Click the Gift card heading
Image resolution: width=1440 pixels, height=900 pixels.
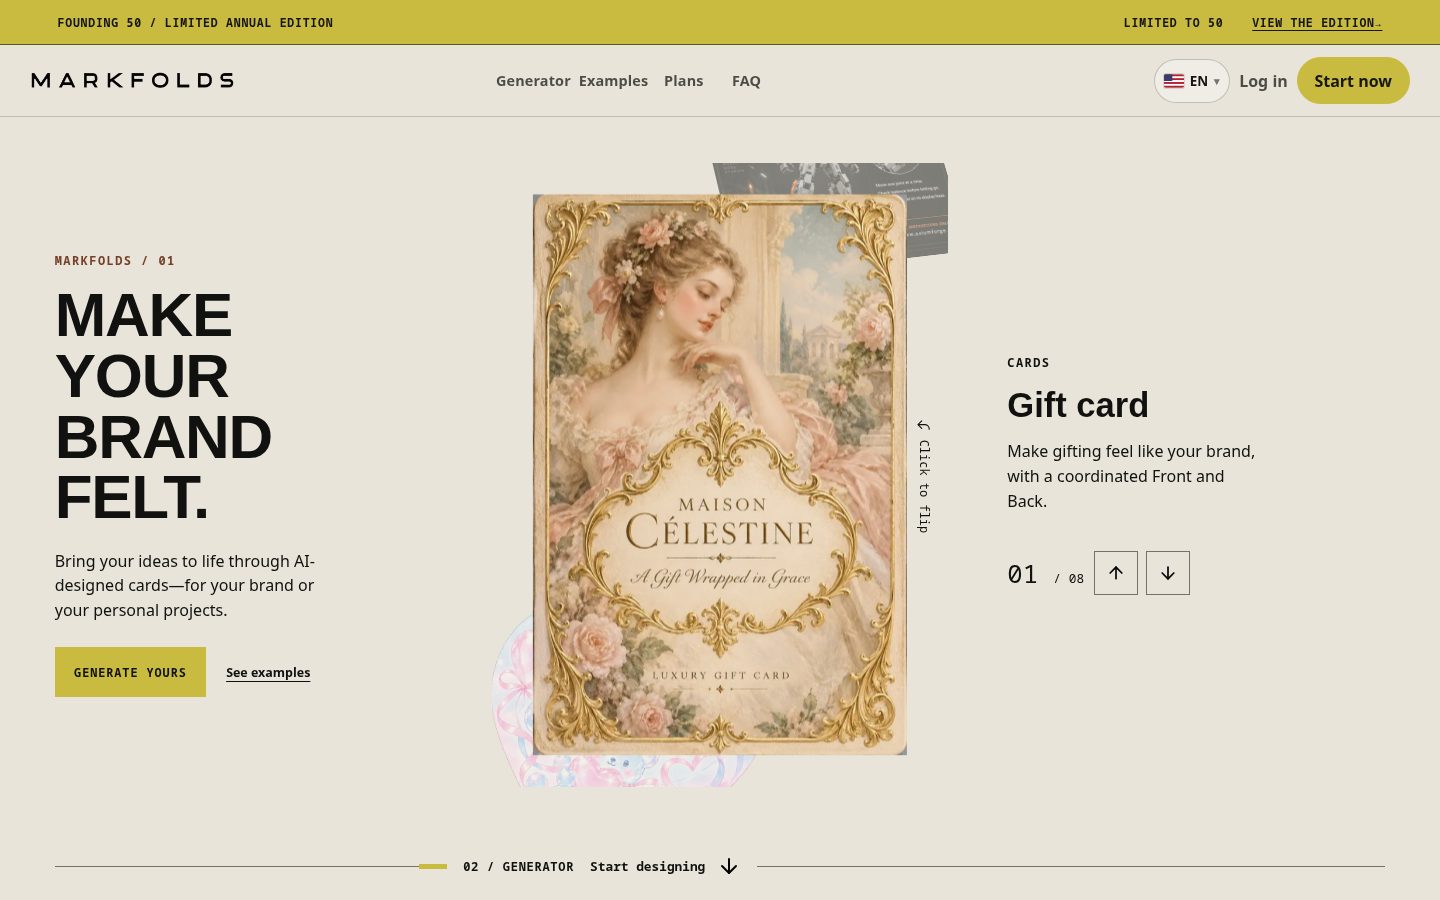pos(1078,405)
